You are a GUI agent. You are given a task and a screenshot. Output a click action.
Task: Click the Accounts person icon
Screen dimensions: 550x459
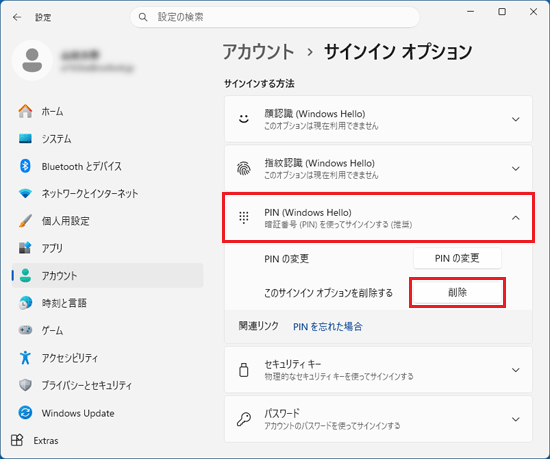25,275
